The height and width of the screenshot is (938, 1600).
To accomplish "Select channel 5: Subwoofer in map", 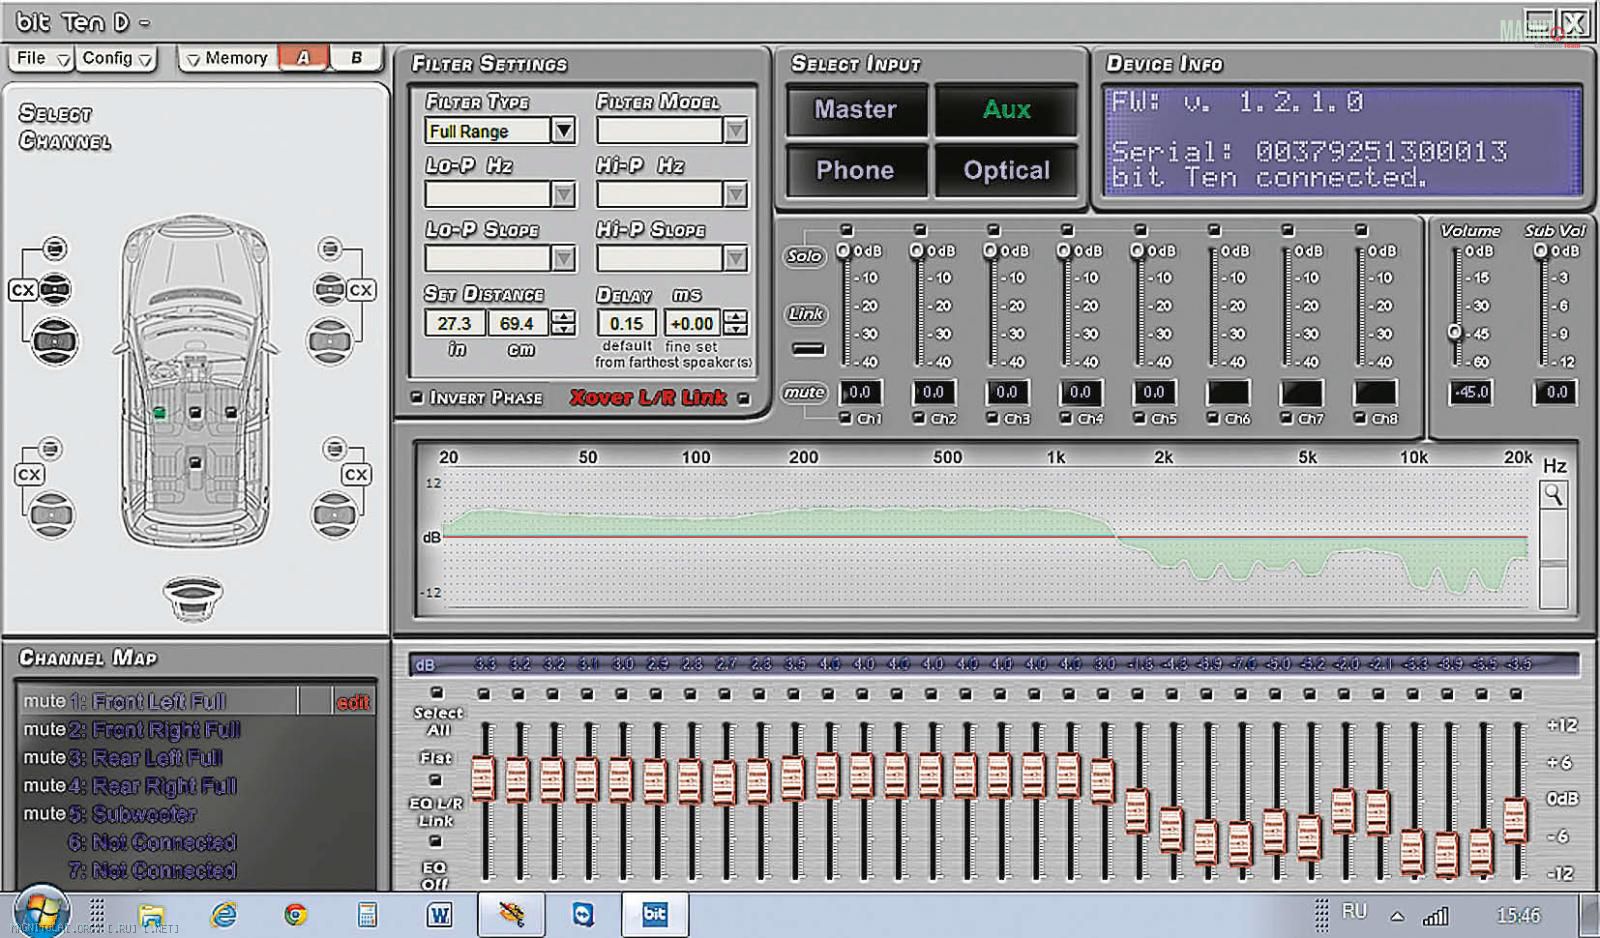I will point(133,813).
